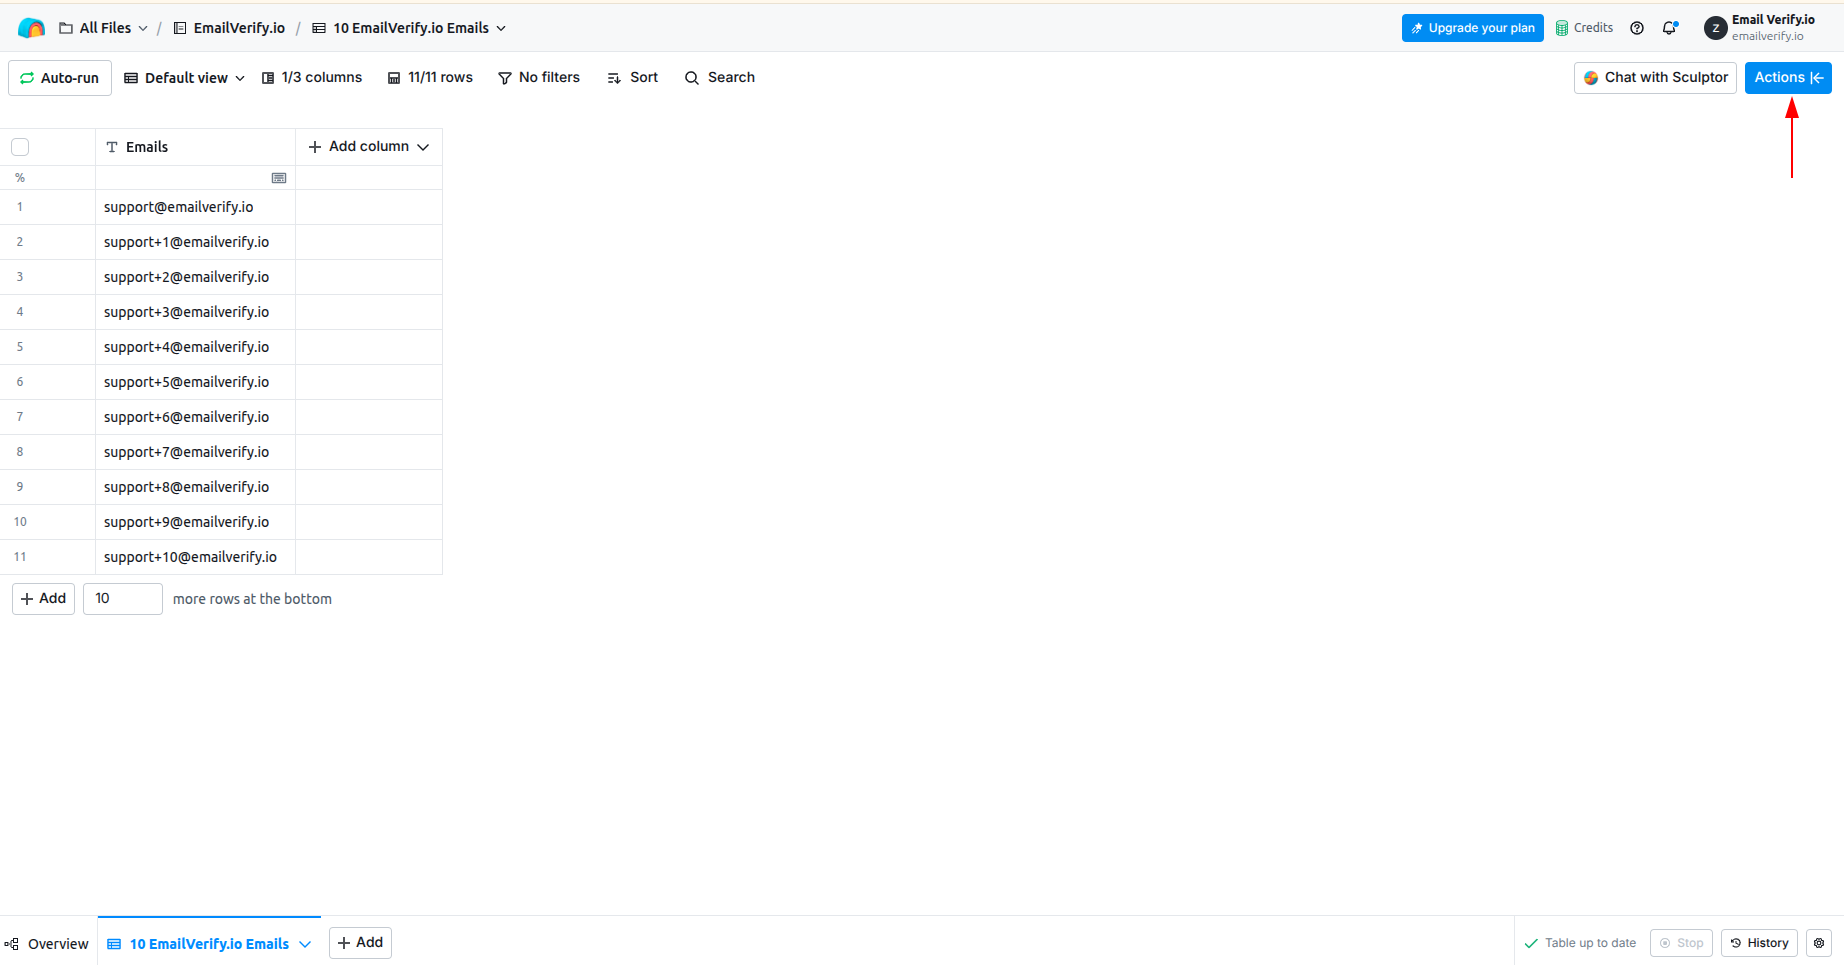Open the help question mark icon
Screen dimensions: 1844x965
point(1637,28)
